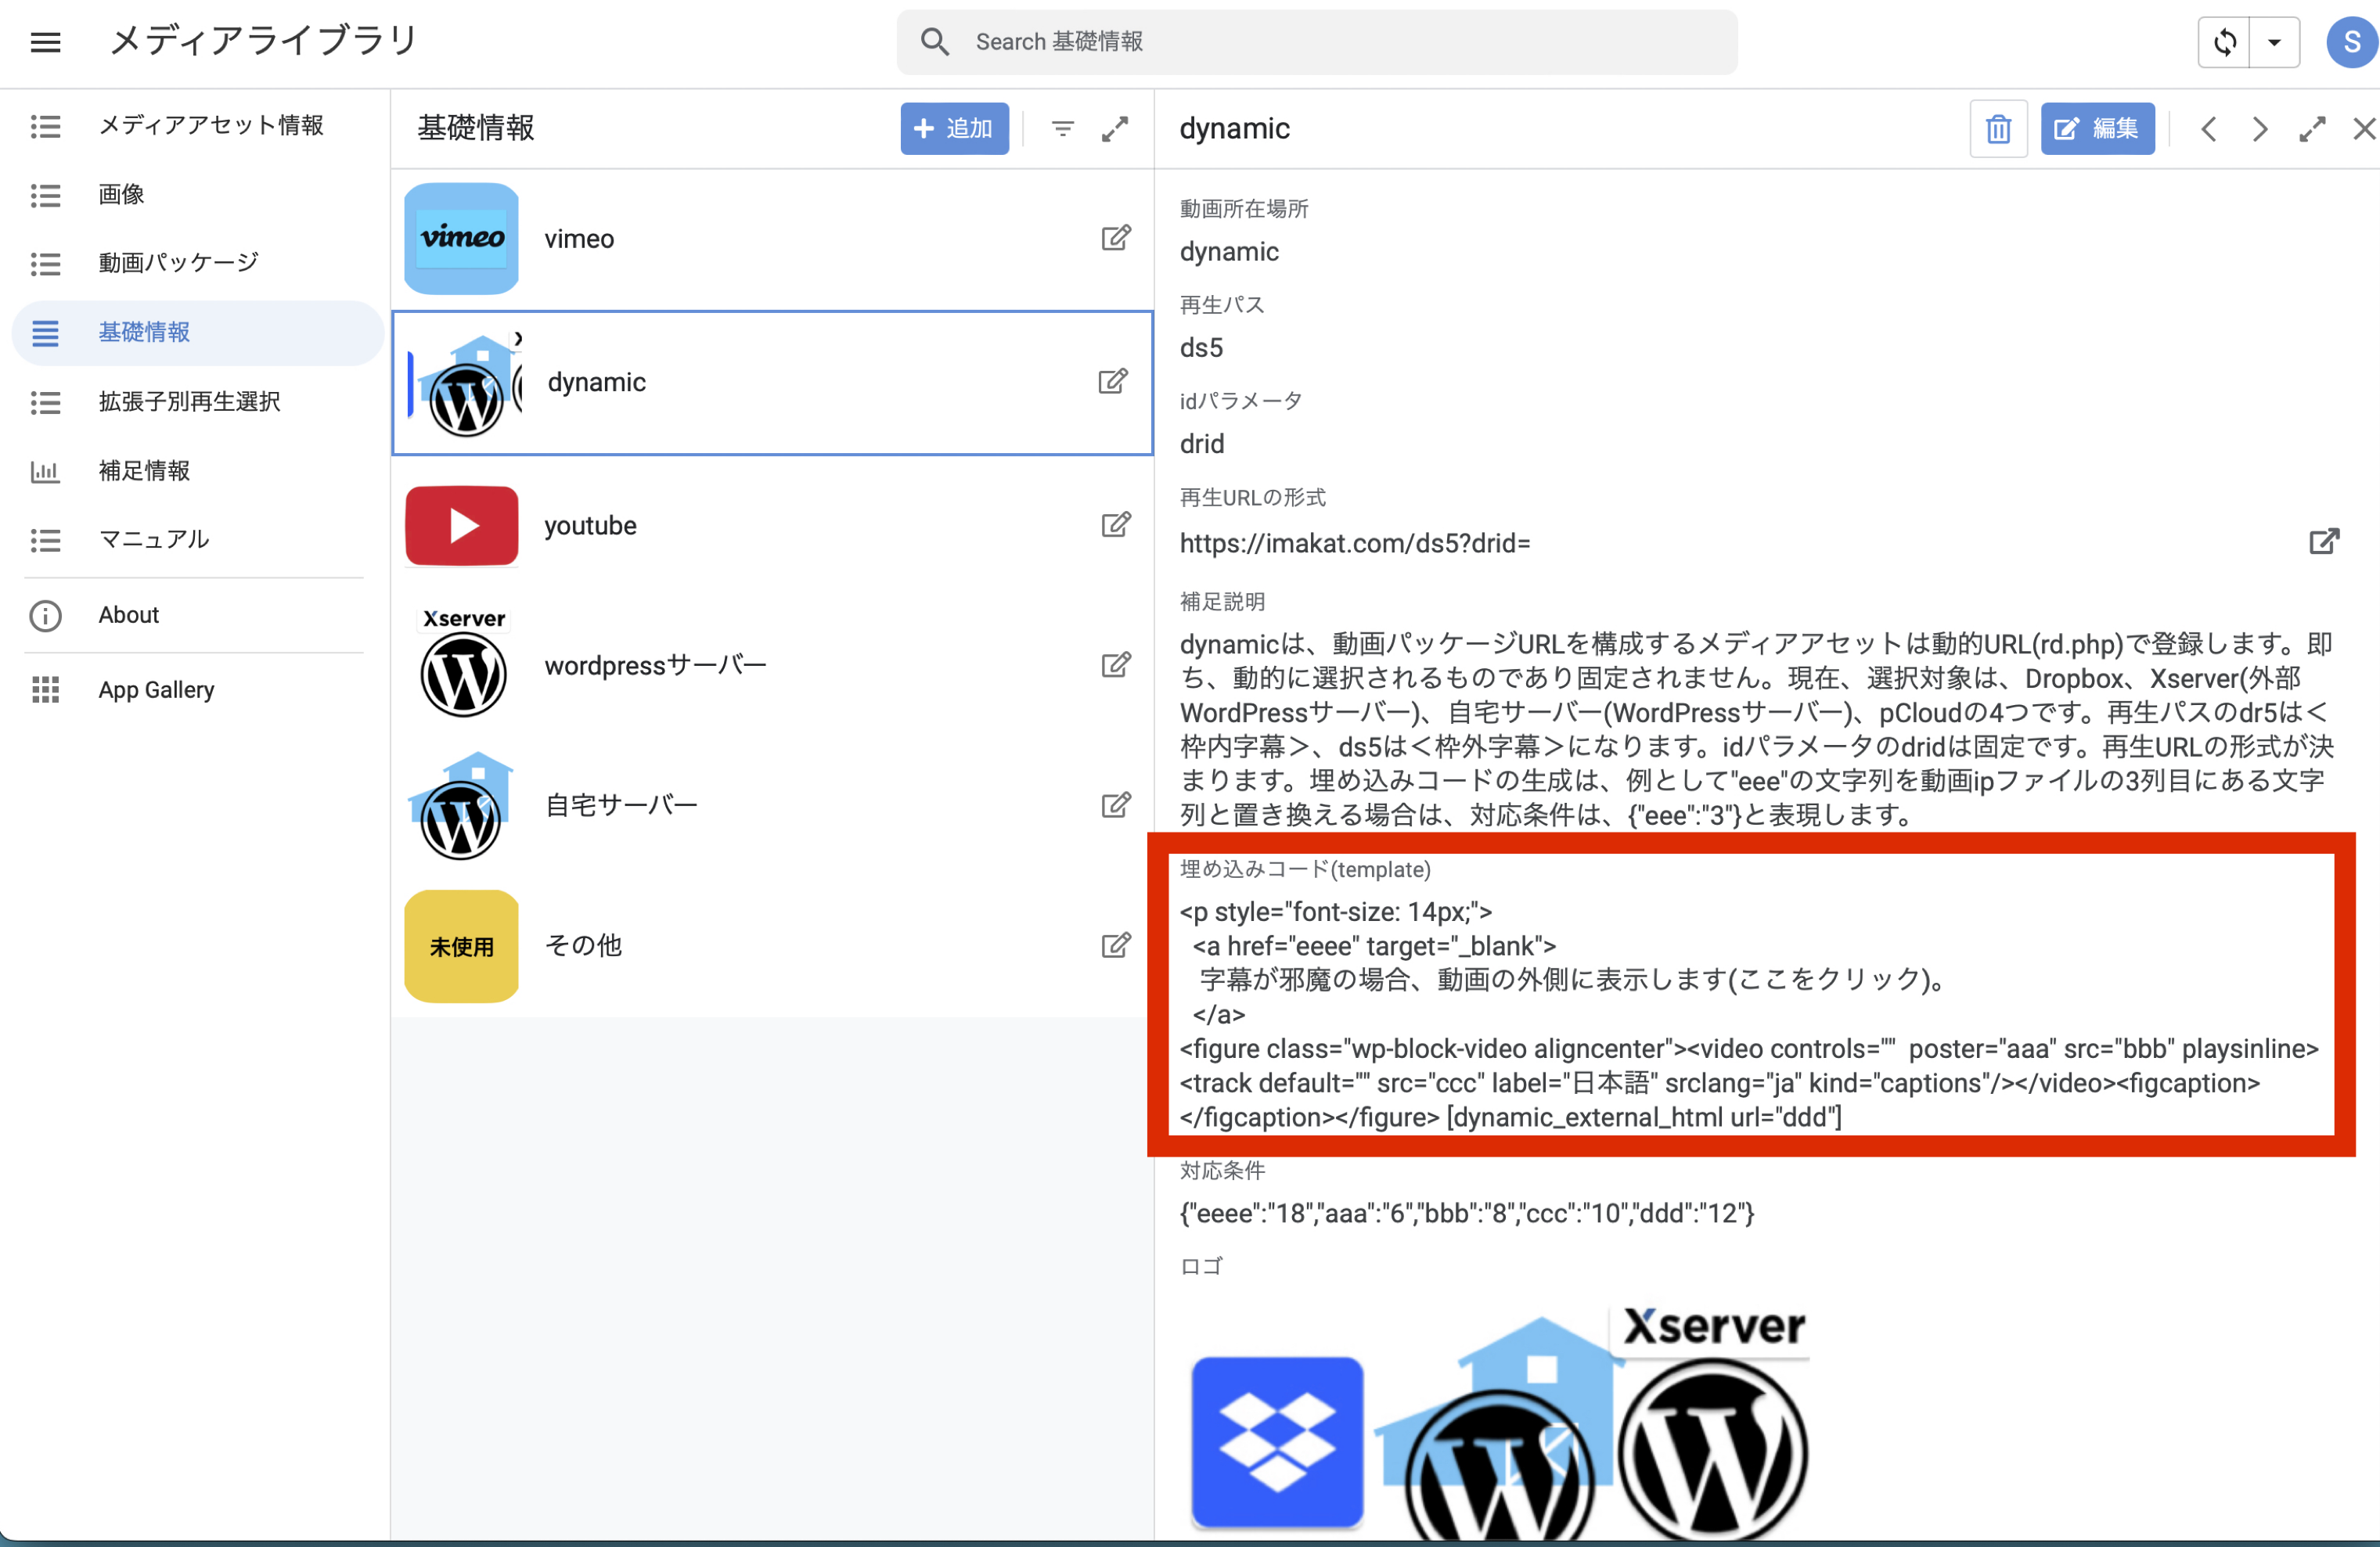Select 拡張子別再生選択 sidebar item
Screen dimensions: 2380x1547
189,402
